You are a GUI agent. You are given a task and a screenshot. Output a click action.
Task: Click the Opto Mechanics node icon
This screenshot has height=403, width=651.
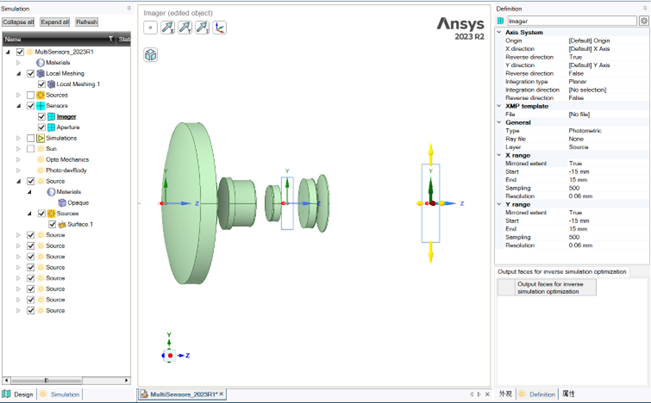[x=40, y=160]
